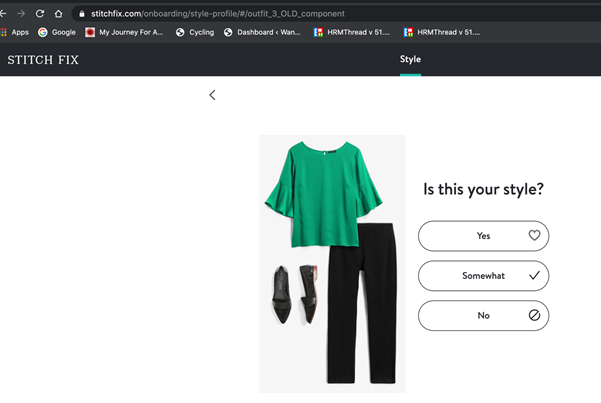Choose the Somewhat answer button

[483, 276]
